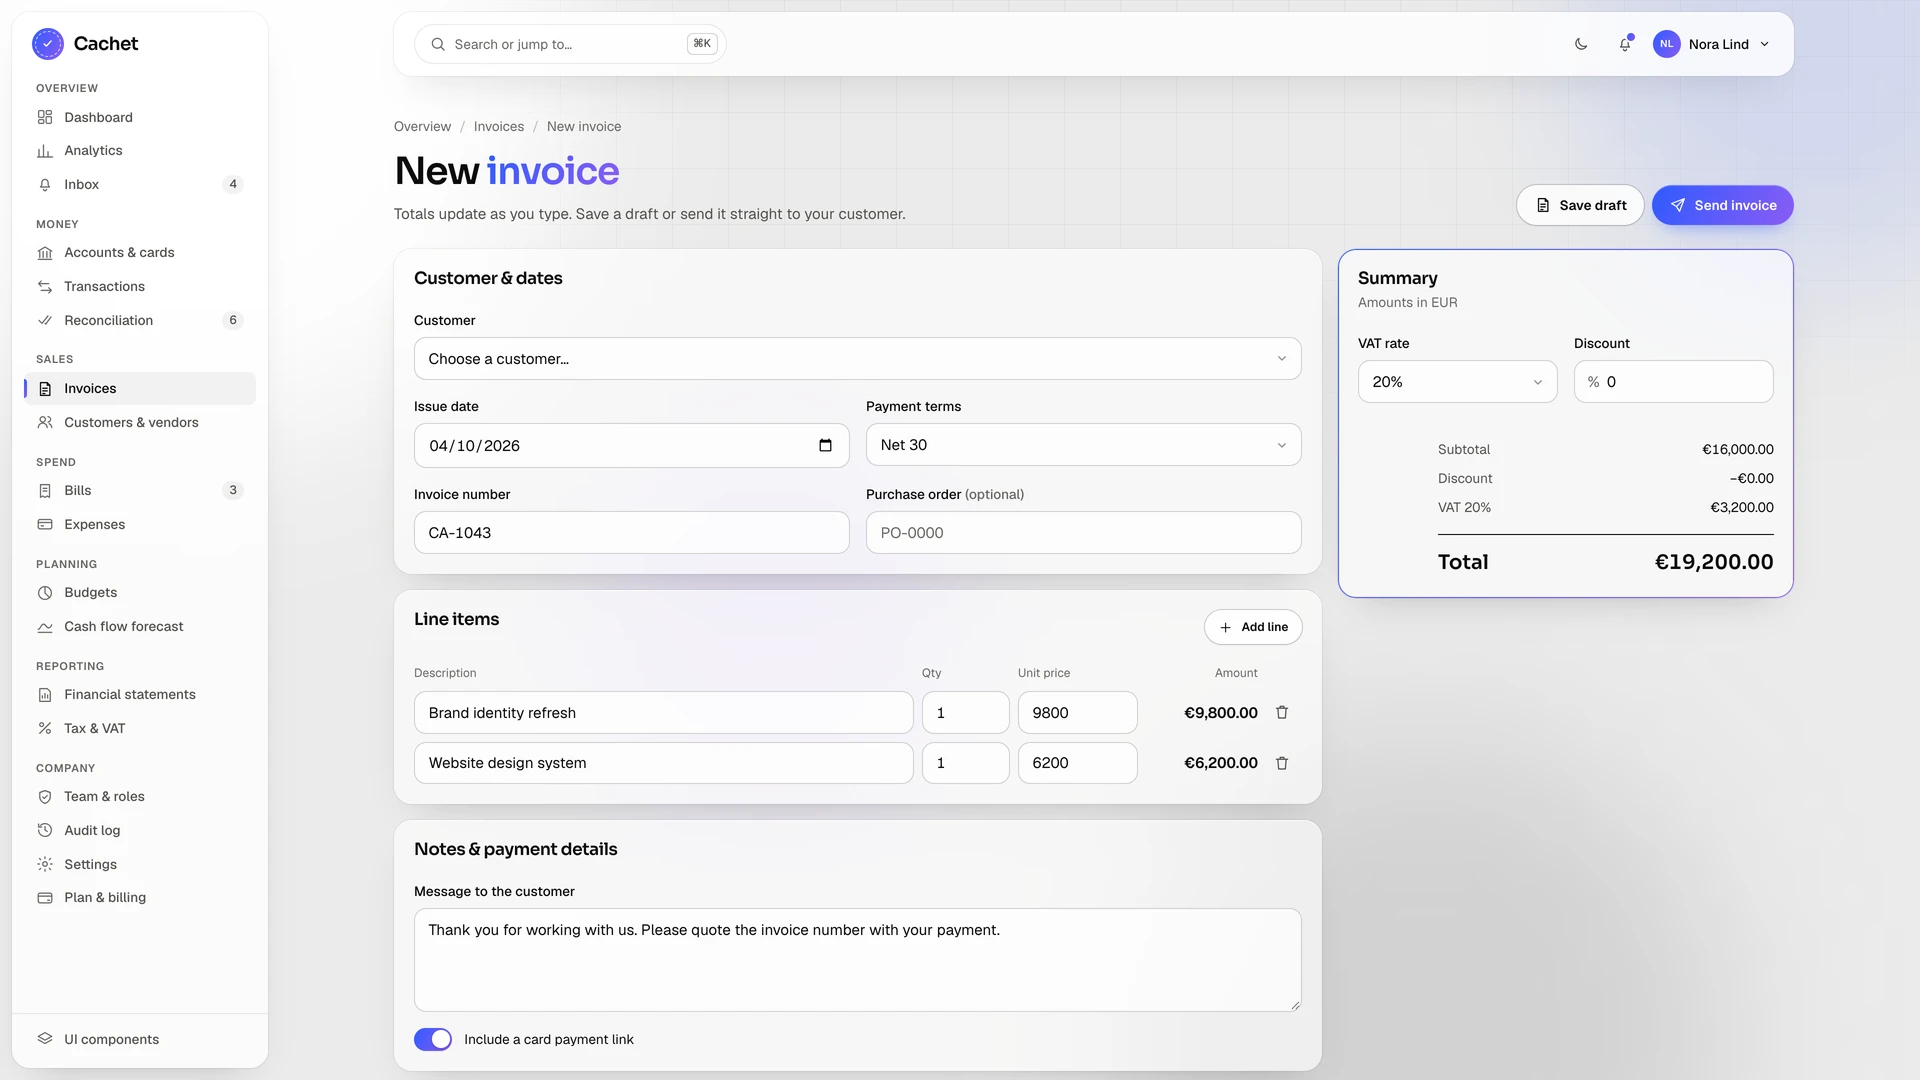Open the issue date calendar picker
The height and width of the screenshot is (1080, 1920).
click(825, 446)
